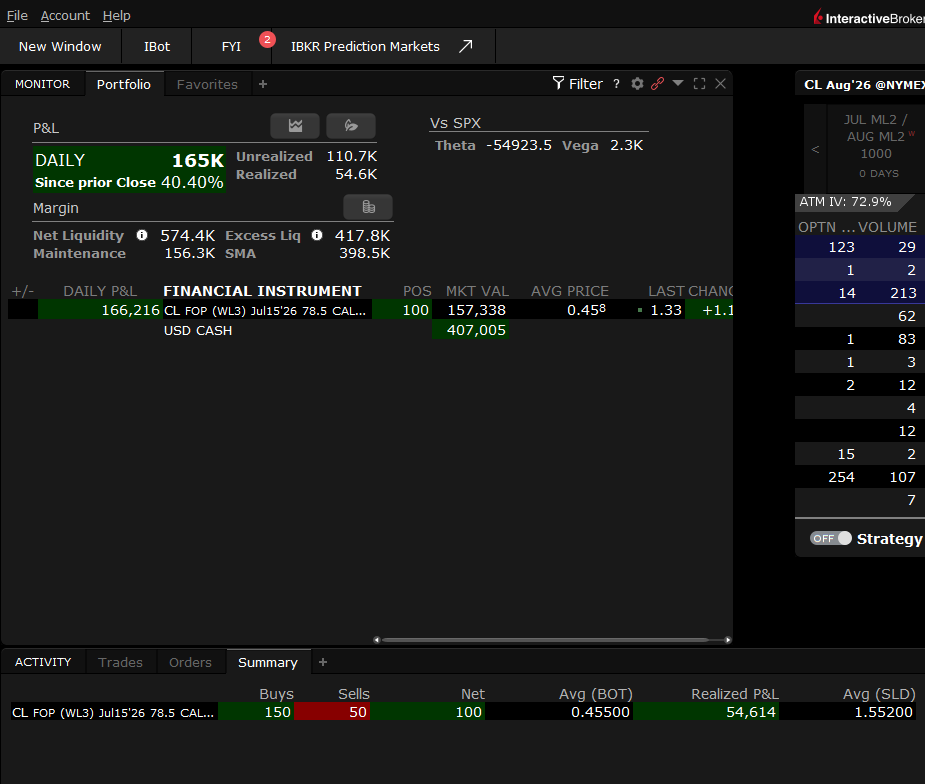
Task: Click the 157,338 market value cell
Action: [x=471, y=310]
